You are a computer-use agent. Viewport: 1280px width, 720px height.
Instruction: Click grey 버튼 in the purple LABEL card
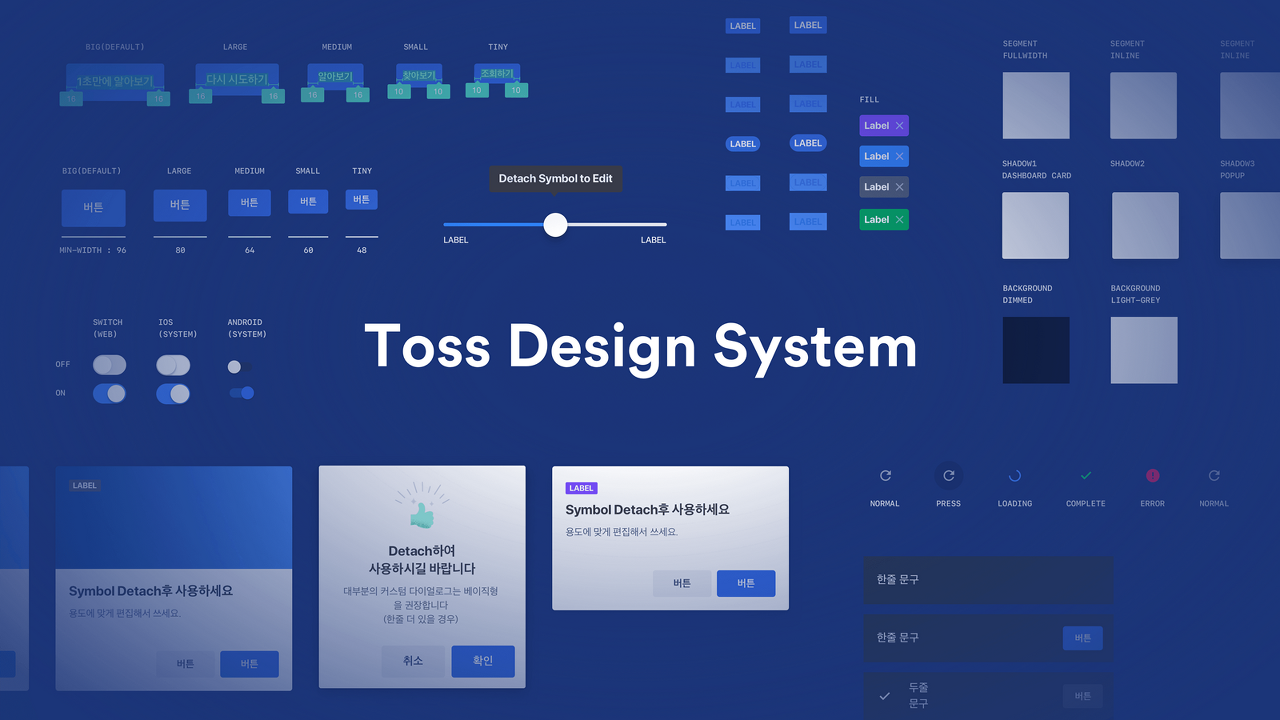tap(682, 583)
